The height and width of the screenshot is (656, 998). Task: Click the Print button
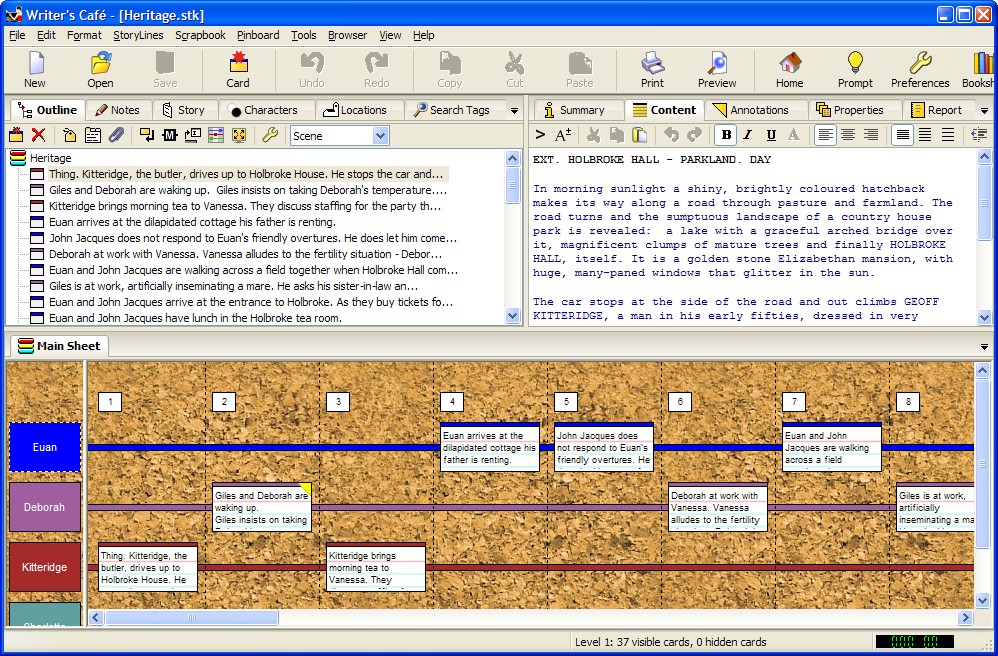pyautogui.click(x=652, y=69)
